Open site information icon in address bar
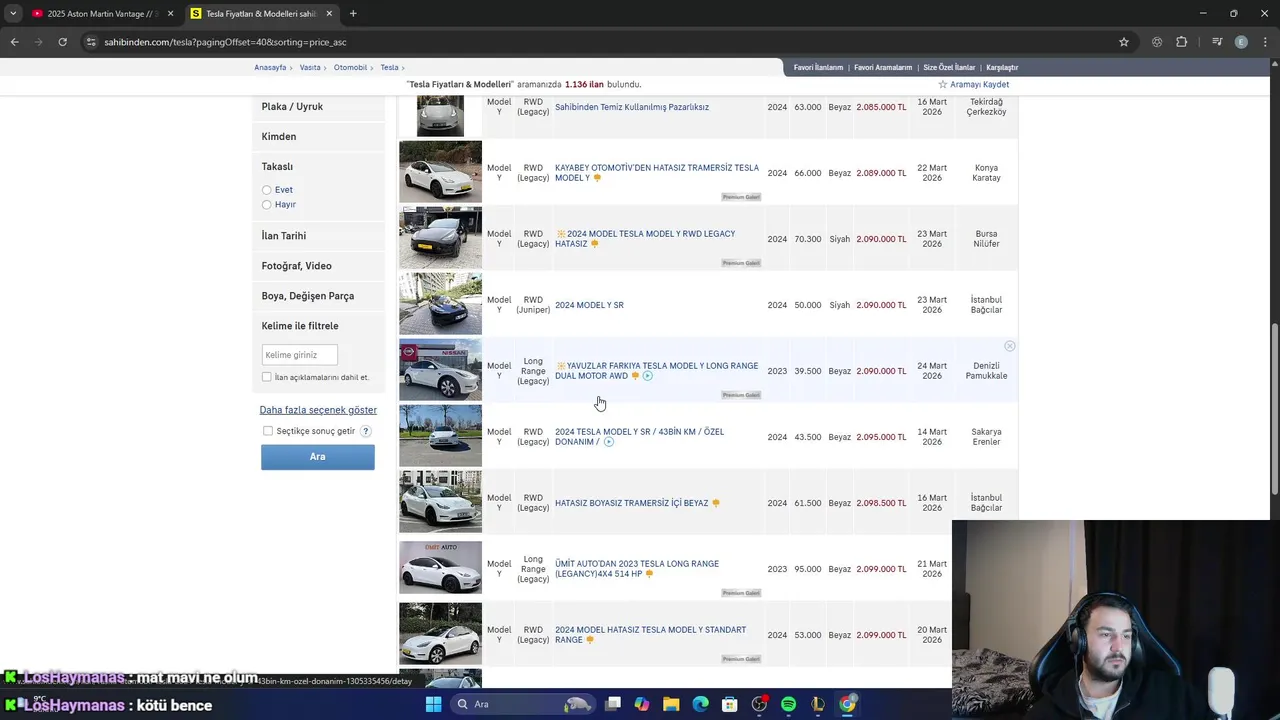The width and height of the screenshot is (1280, 720). coord(91,42)
